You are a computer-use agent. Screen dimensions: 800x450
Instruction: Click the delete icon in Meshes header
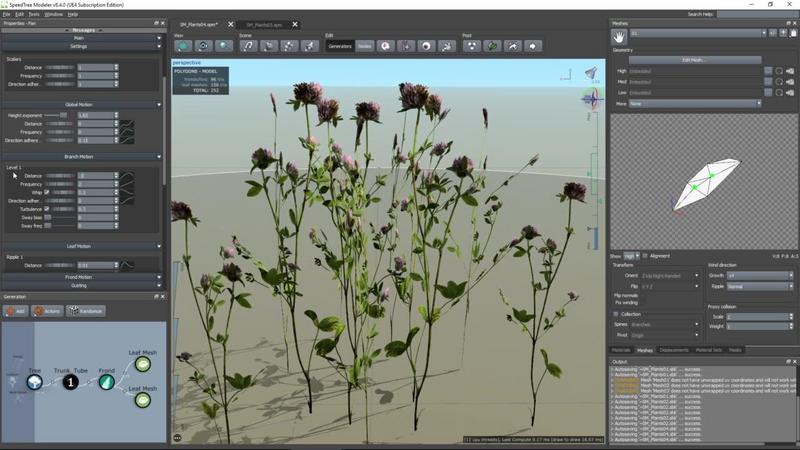point(793,33)
